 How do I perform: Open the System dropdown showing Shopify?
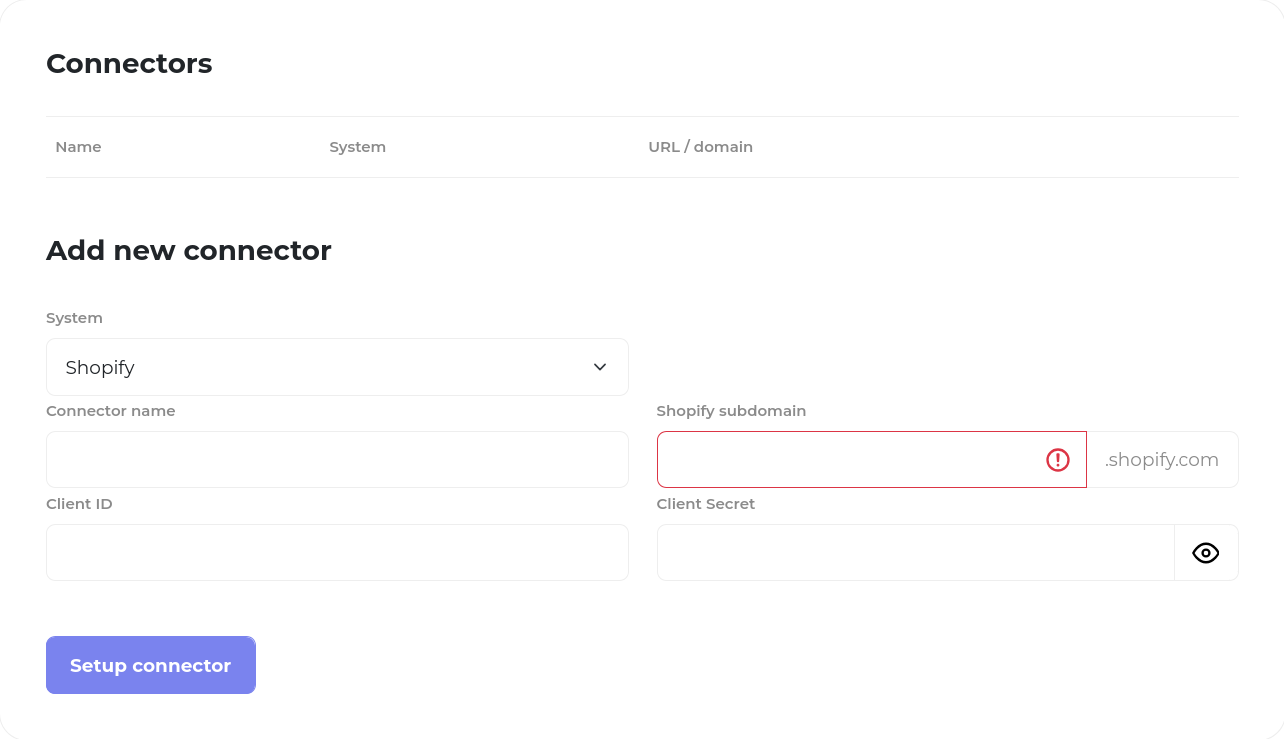337,367
